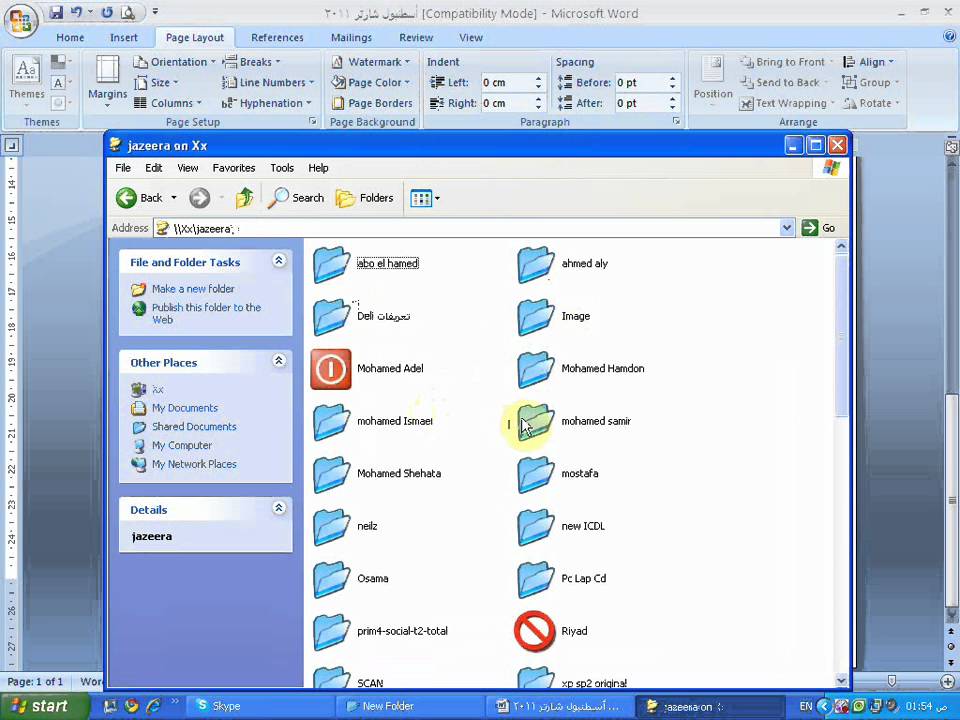Open Word's Hyphenation dropdown
960x720 pixels.
coord(267,103)
